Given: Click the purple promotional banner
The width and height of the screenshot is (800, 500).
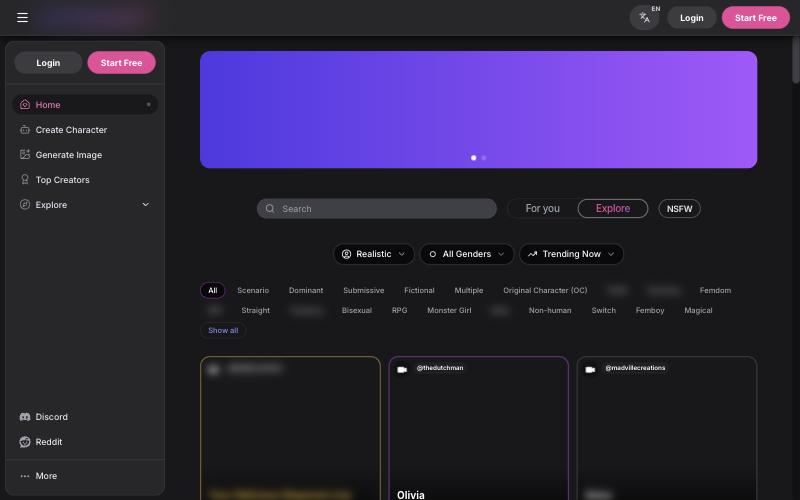Looking at the screenshot, I should [479, 109].
